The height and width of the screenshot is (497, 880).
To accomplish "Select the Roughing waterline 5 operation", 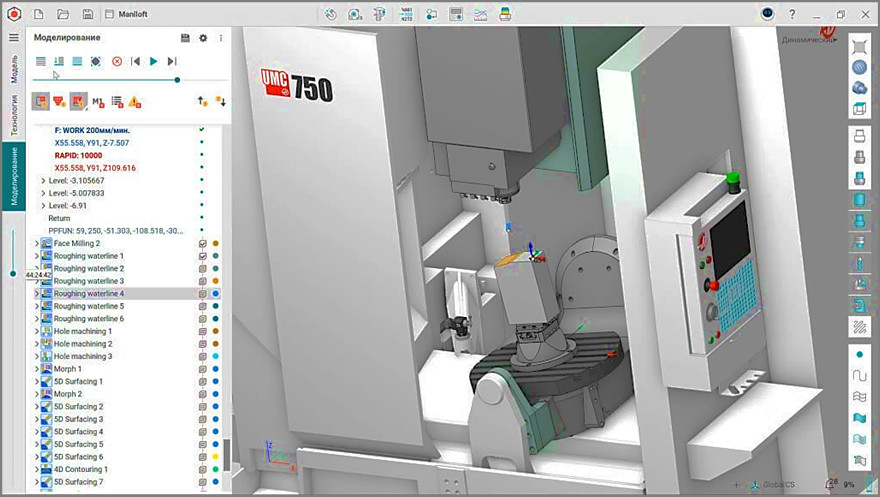I will point(89,306).
